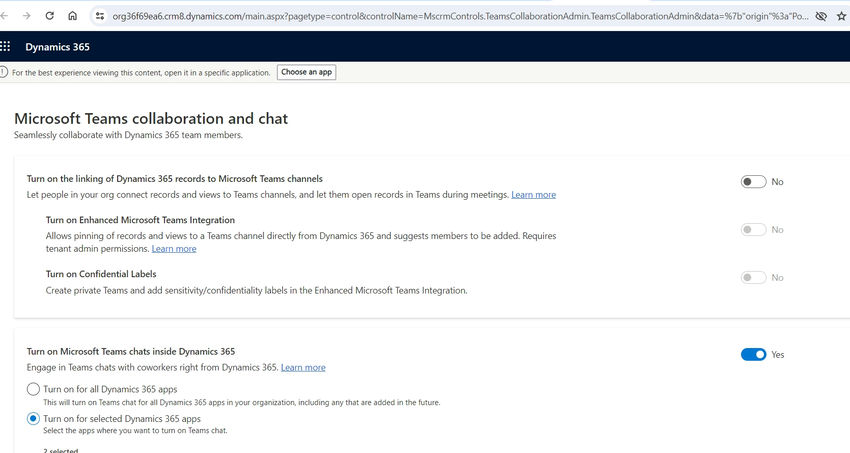The height and width of the screenshot is (453, 850).
Task: Toggle the Confidential Labels switch
Action: point(753,277)
